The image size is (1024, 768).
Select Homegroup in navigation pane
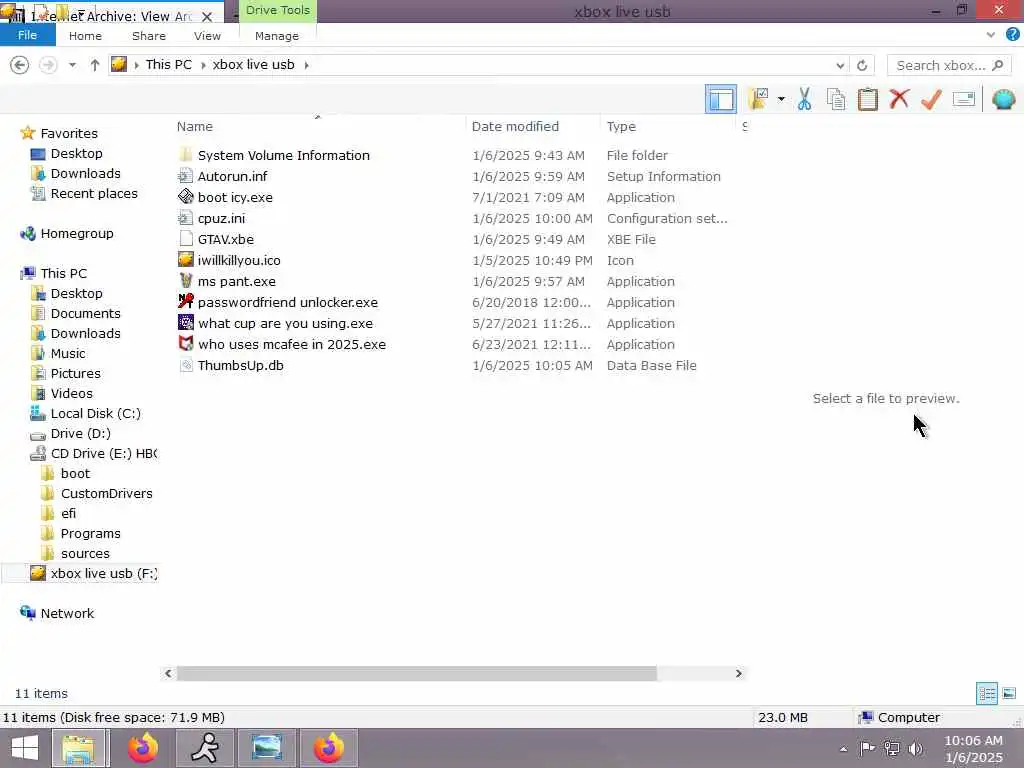tap(76, 233)
